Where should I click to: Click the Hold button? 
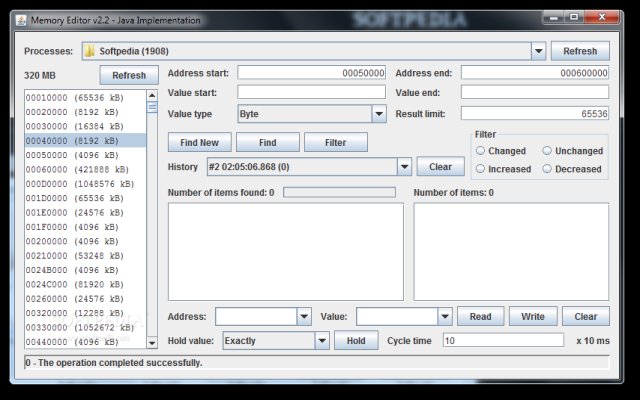356,340
